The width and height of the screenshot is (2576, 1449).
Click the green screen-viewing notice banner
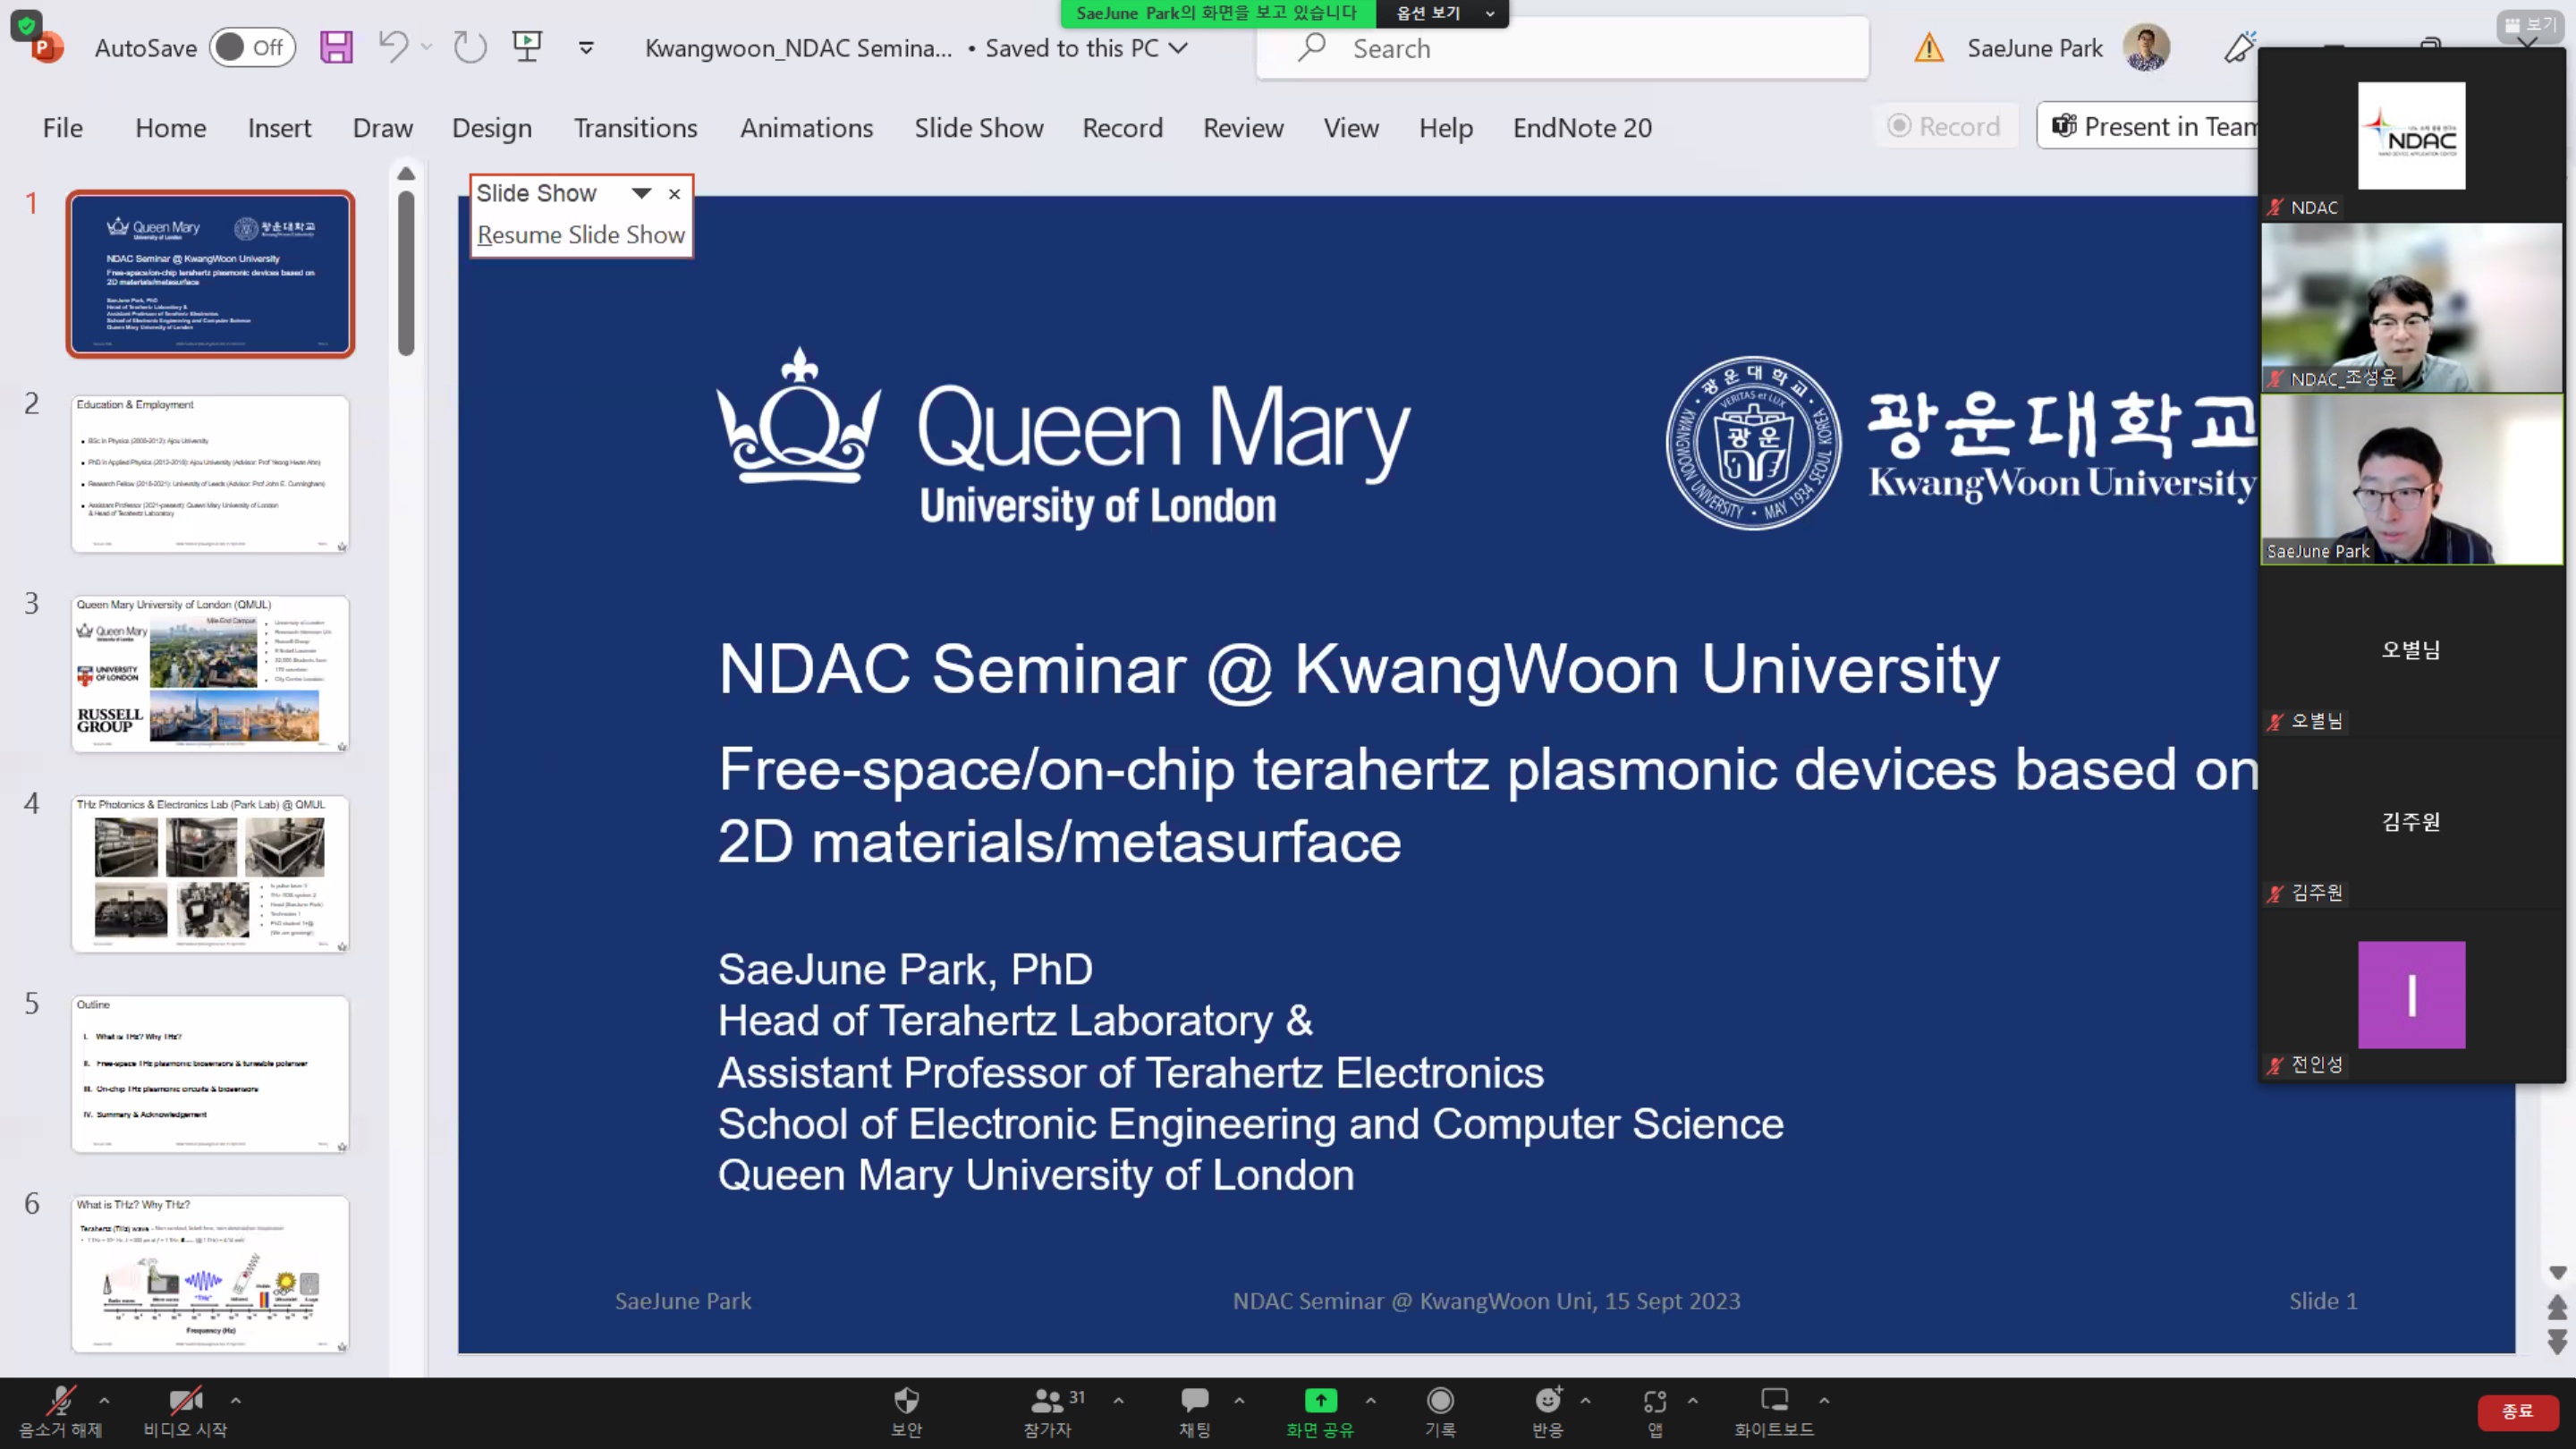(x=1218, y=13)
